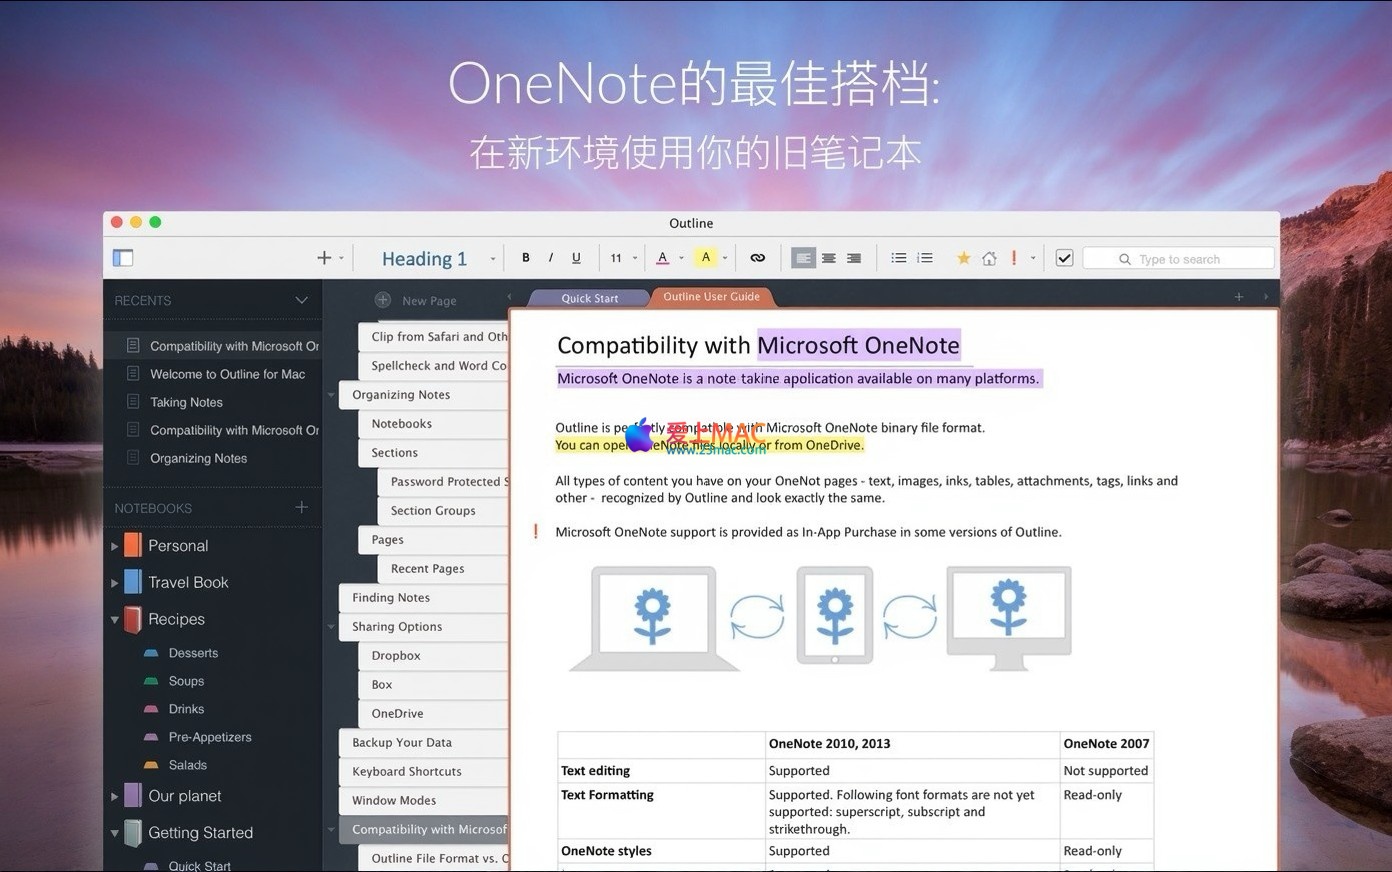Apply underline formatting
The height and width of the screenshot is (872, 1392).
click(x=576, y=258)
